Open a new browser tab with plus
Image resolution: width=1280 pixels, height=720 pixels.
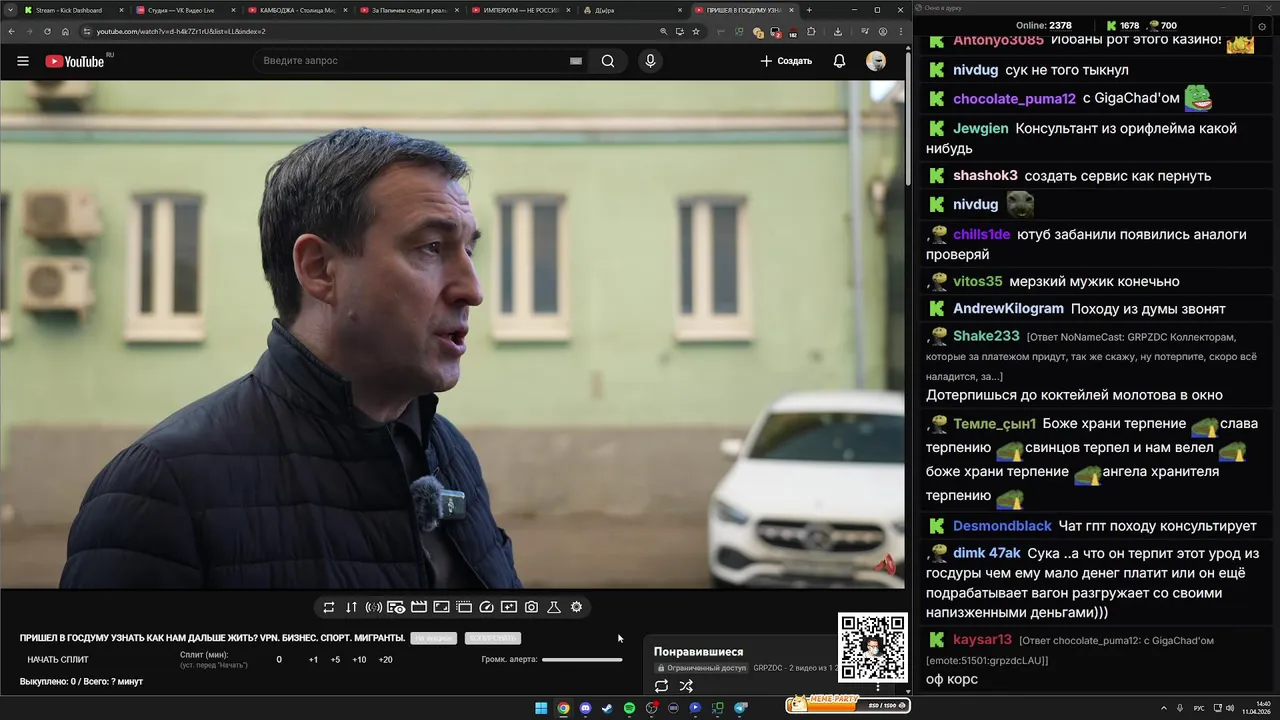click(809, 10)
